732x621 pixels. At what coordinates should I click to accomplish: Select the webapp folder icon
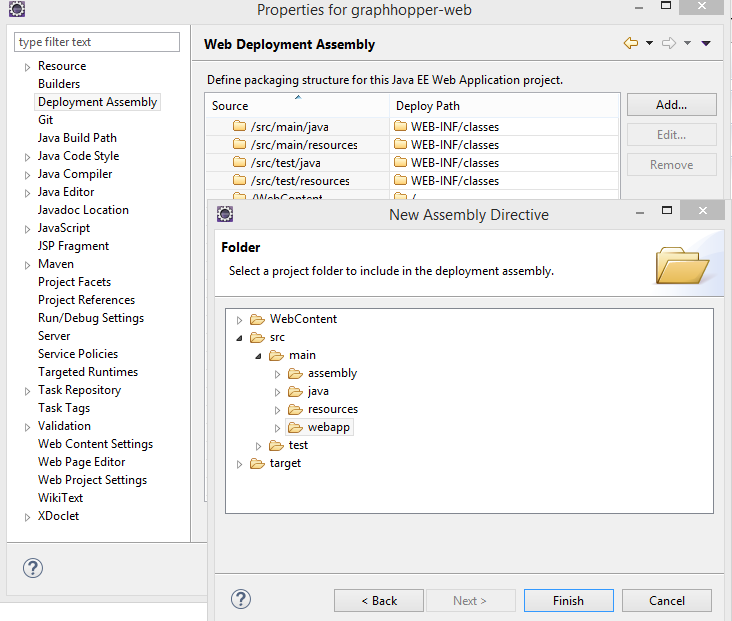(295, 427)
